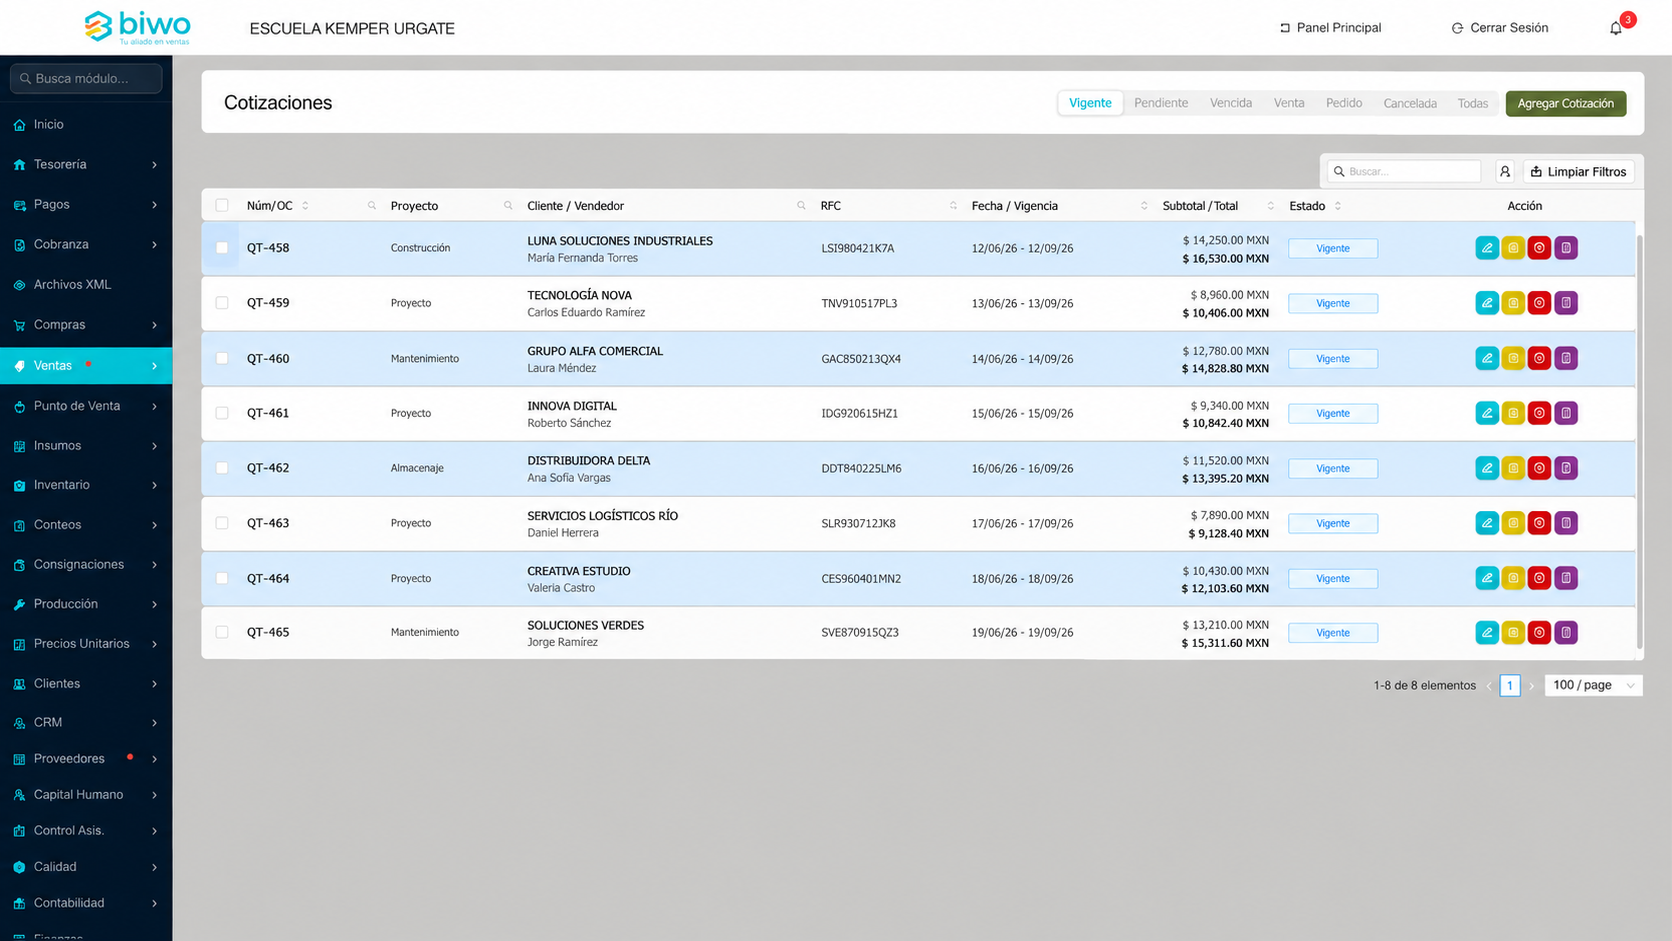Toggle the select-all checkbox in table header

click(222, 206)
